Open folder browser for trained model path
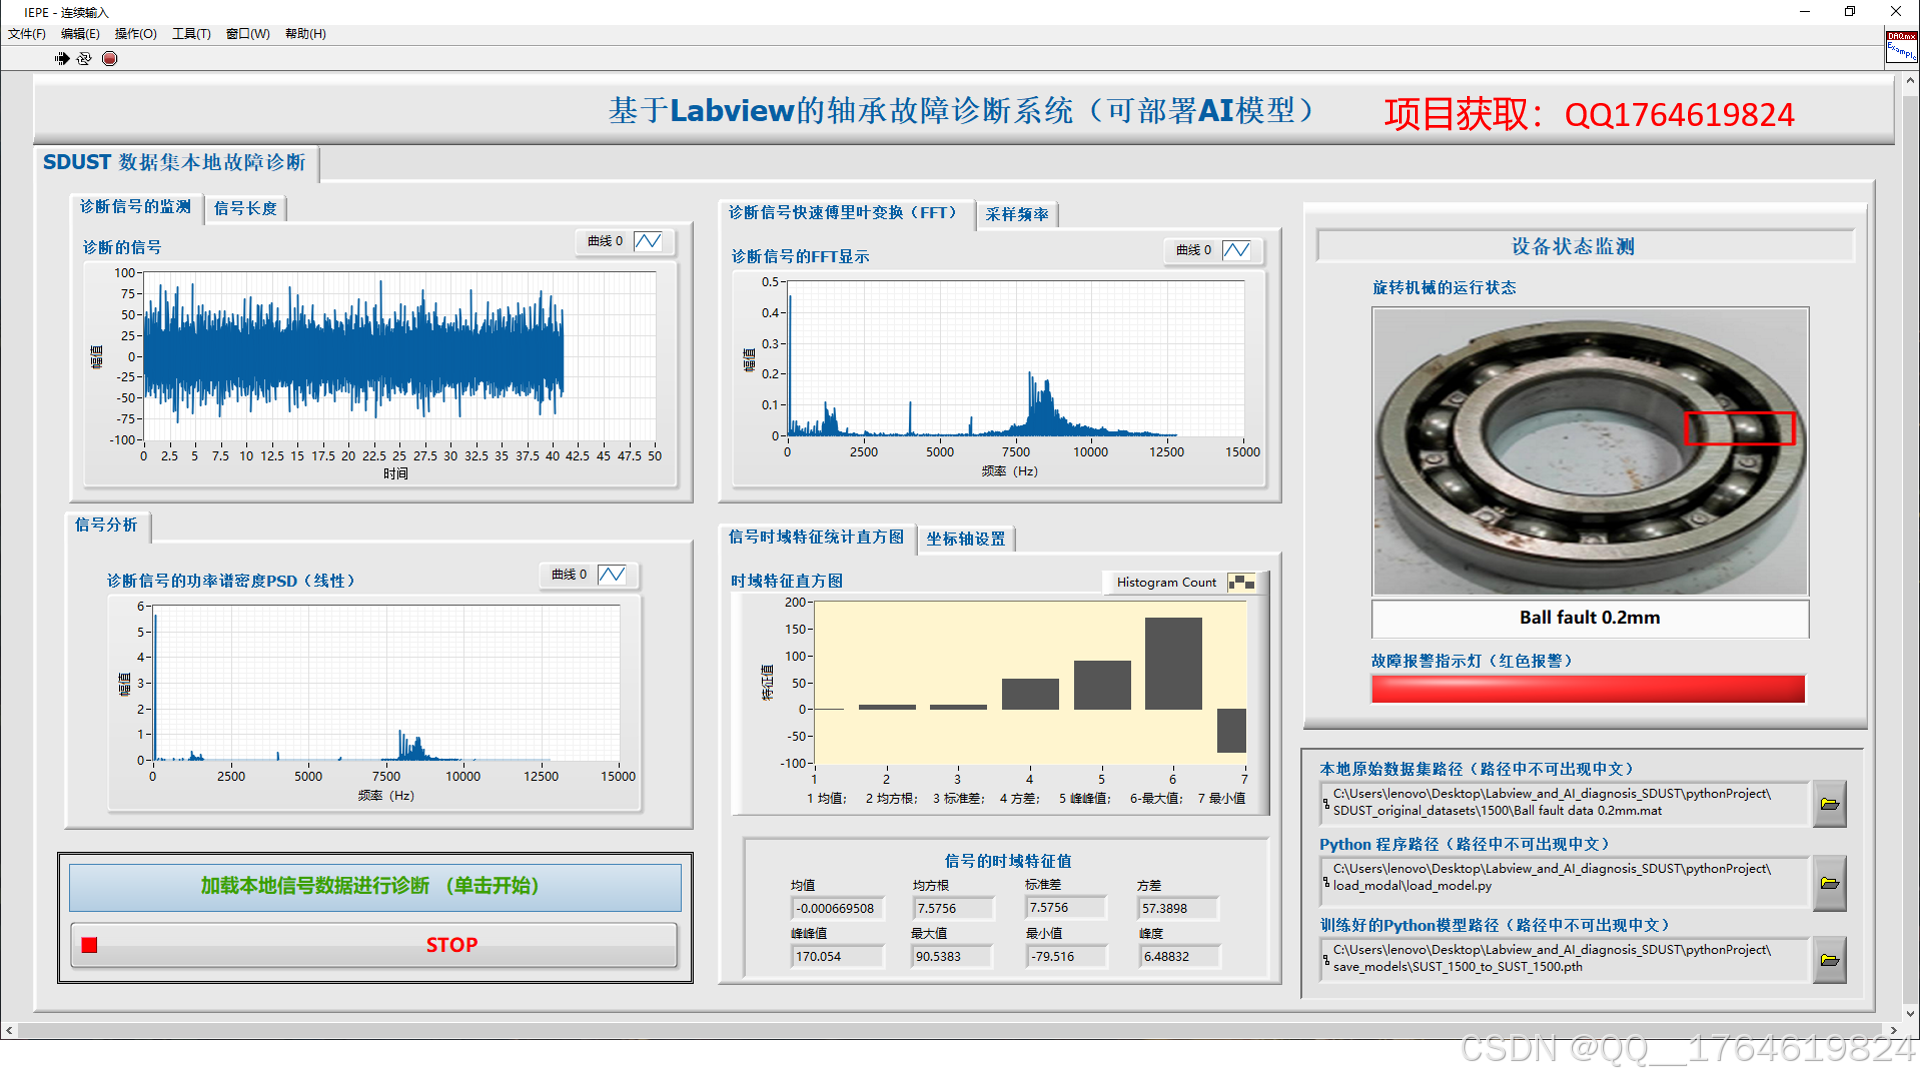This screenshot has width=1920, height=1080. click(x=1829, y=960)
